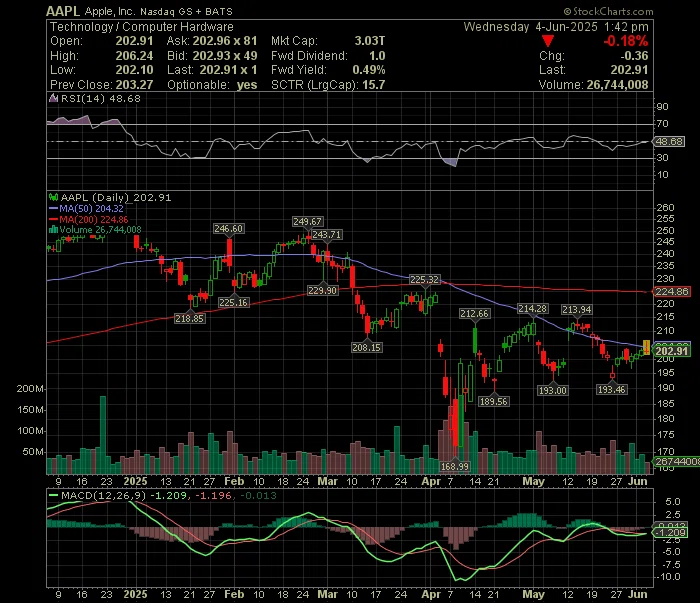This screenshot has height=603, width=700.
Task: Click the SCTR (LrgCap) 15.7 value
Action: [x=374, y=84]
